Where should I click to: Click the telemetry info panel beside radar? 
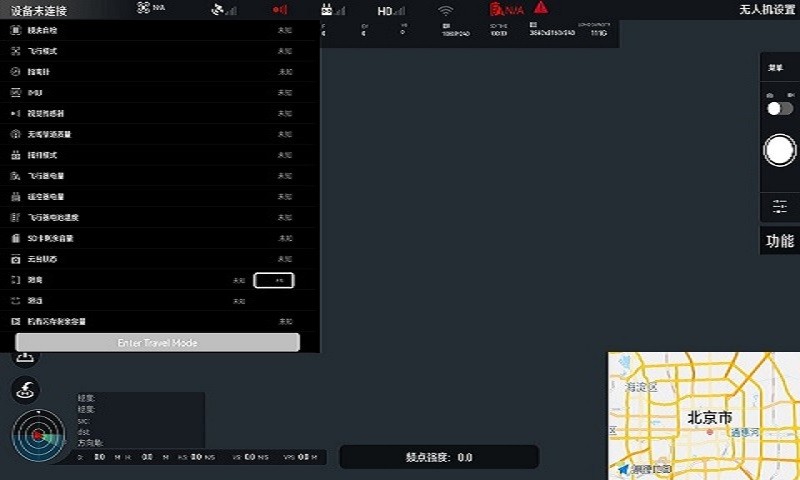click(x=139, y=420)
